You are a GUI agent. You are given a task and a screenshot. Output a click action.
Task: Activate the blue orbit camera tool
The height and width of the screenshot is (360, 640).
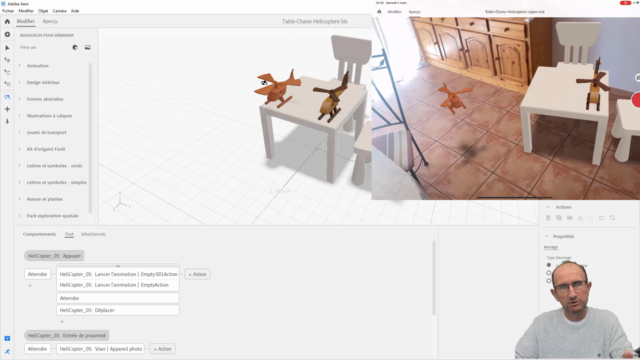click(7, 97)
